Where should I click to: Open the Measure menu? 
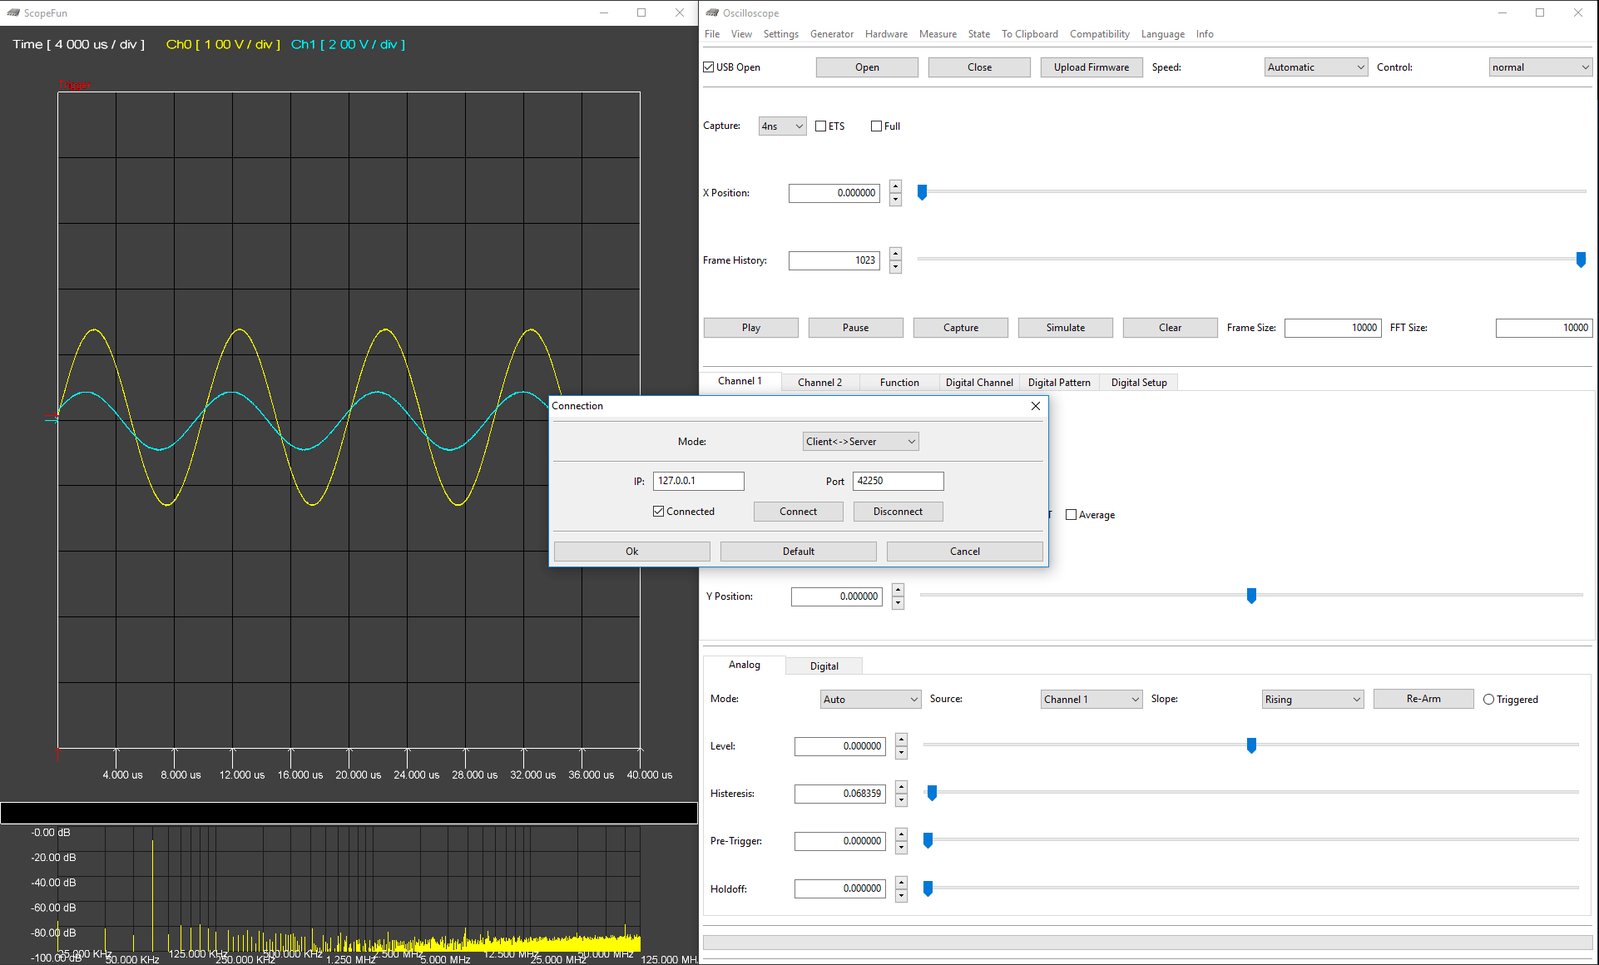[938, 34]
